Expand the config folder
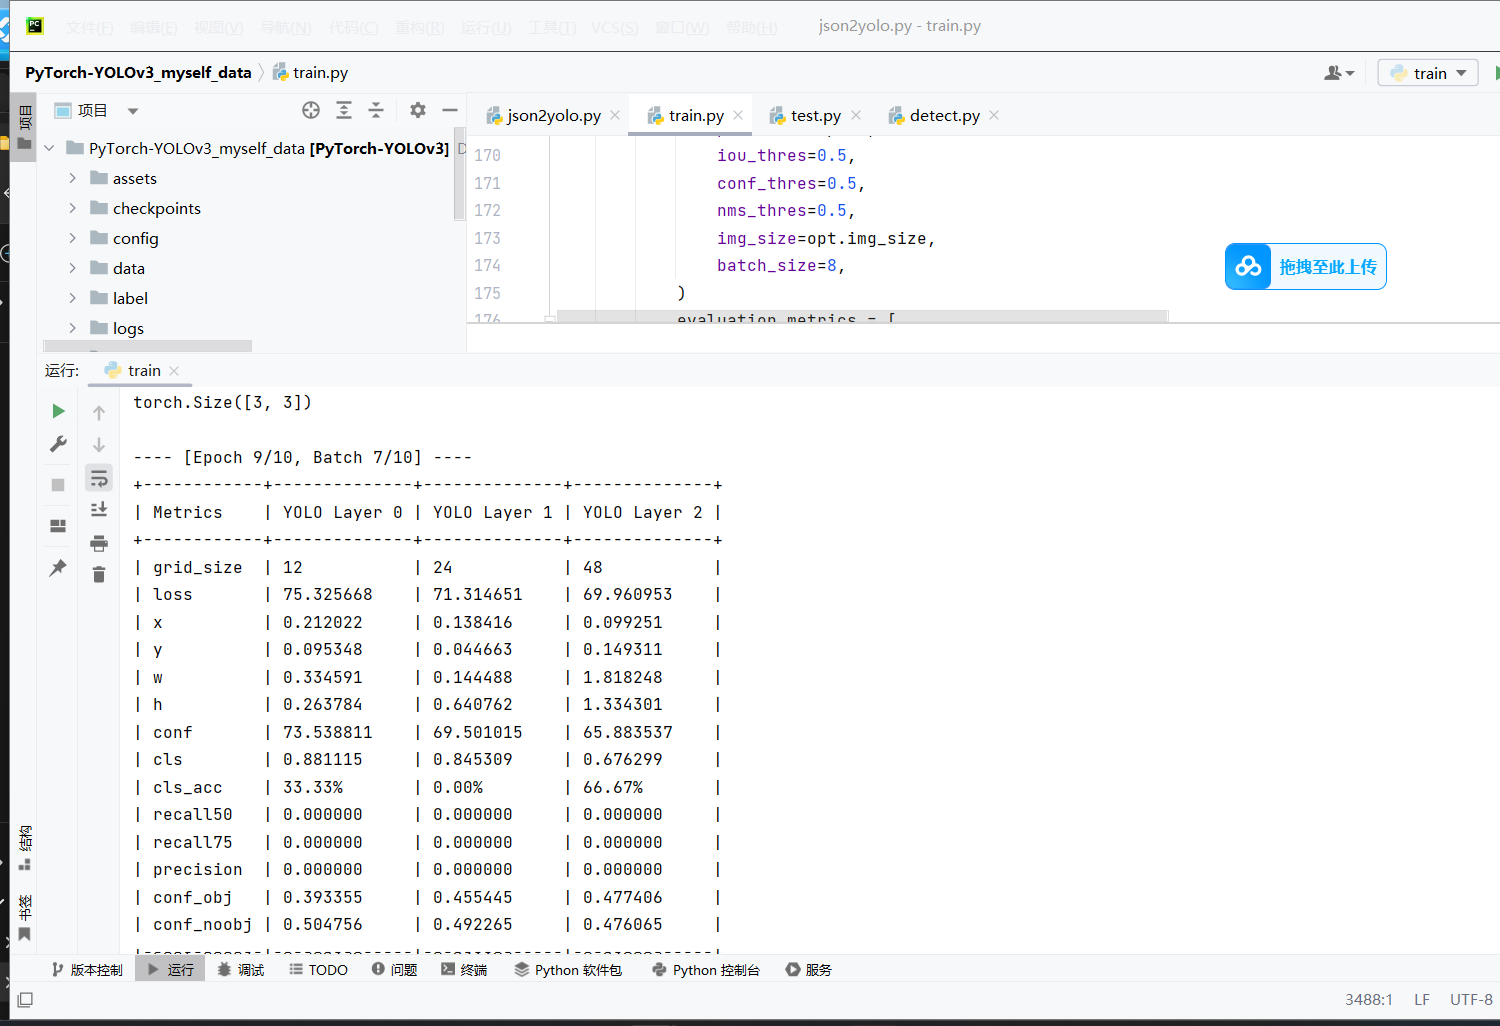The width and height of the screenshot is (1500, 1026). click(x=72, y=238)
